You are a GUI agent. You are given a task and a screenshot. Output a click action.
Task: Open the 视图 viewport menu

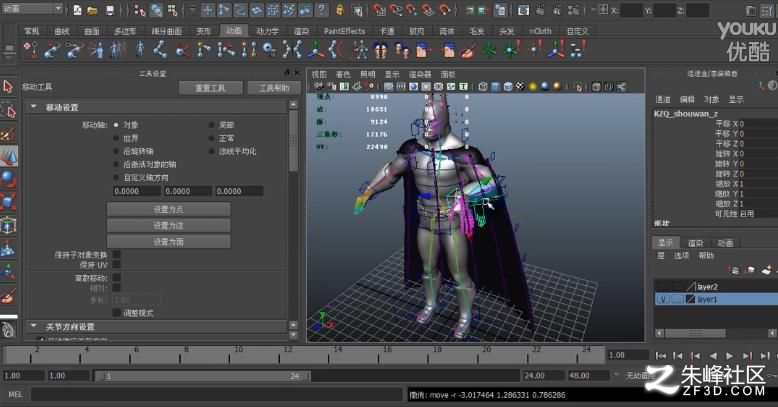pyautogui.click(x=319, y=74)
